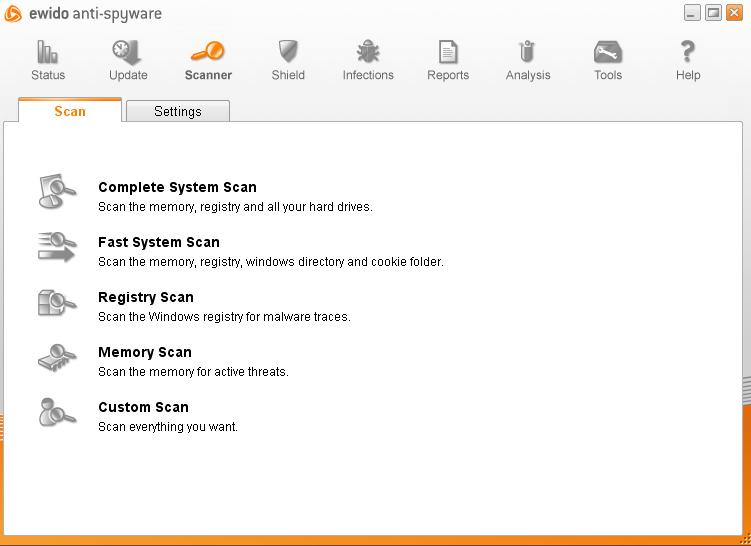Open the Reports document icon
Image resolution: width=751 pixels, height=546 pixels.
[x=448, y=52]
